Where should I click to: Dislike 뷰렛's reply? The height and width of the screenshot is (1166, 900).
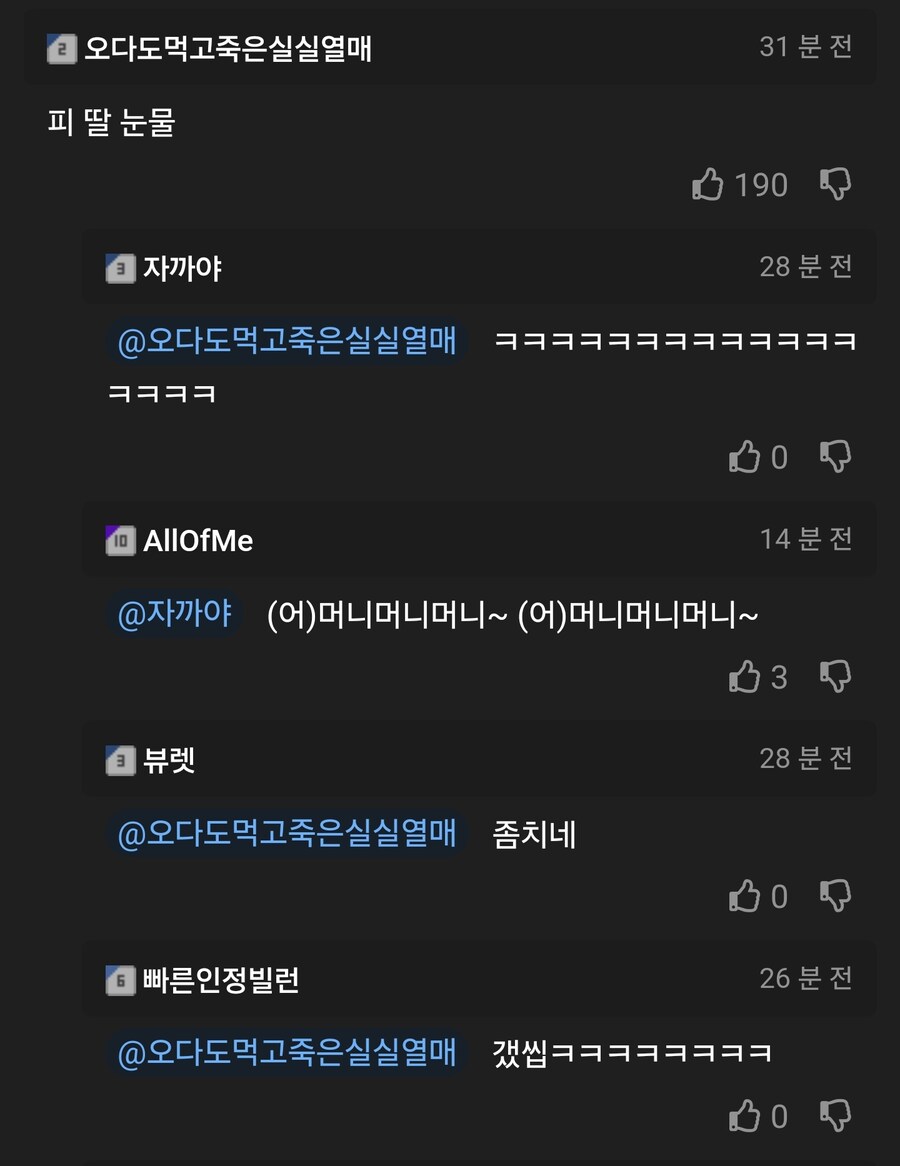tap(835, 896)
